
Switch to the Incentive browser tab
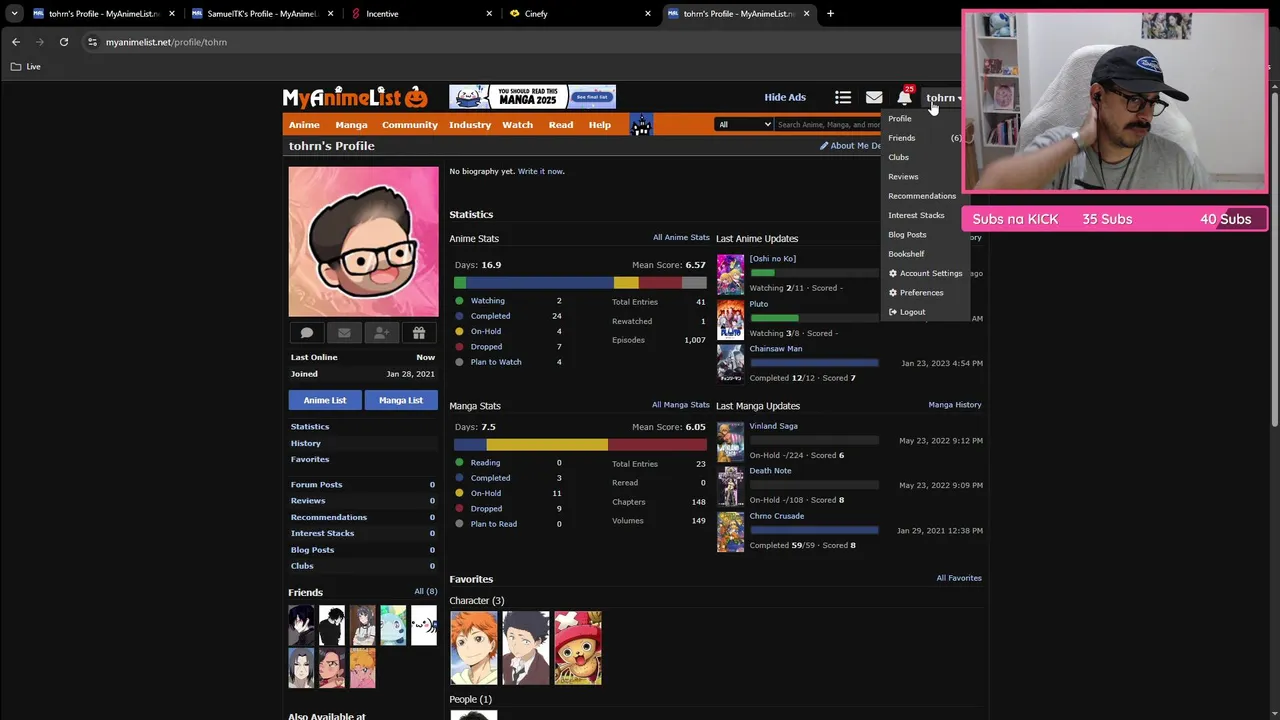pos(420,14)
